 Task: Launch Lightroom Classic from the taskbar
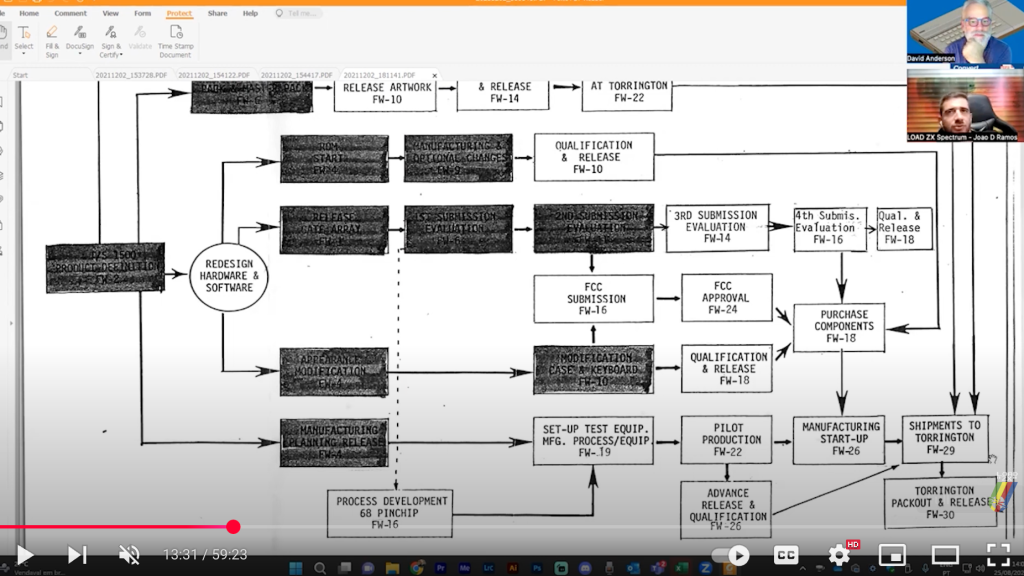click(488, 568)
